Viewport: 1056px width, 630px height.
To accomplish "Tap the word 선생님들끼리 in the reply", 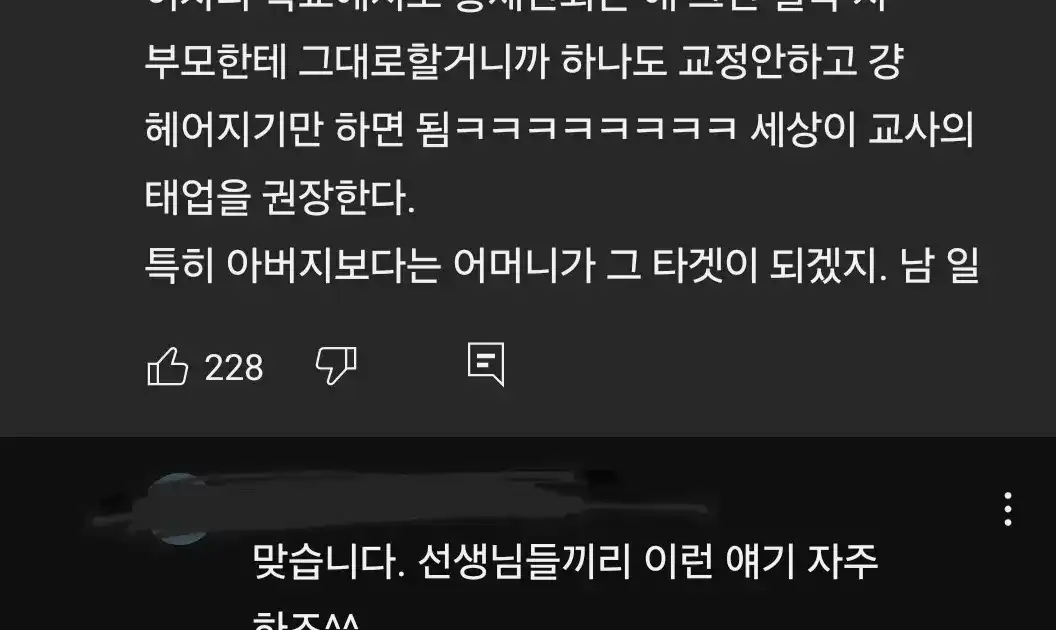I will click(525, 561).
